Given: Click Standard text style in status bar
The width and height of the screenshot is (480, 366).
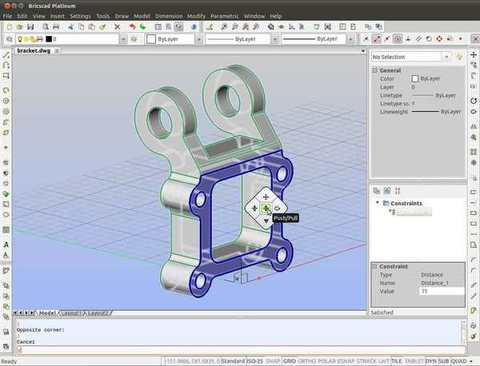Looking at the screenshot, I should (233, 361).
